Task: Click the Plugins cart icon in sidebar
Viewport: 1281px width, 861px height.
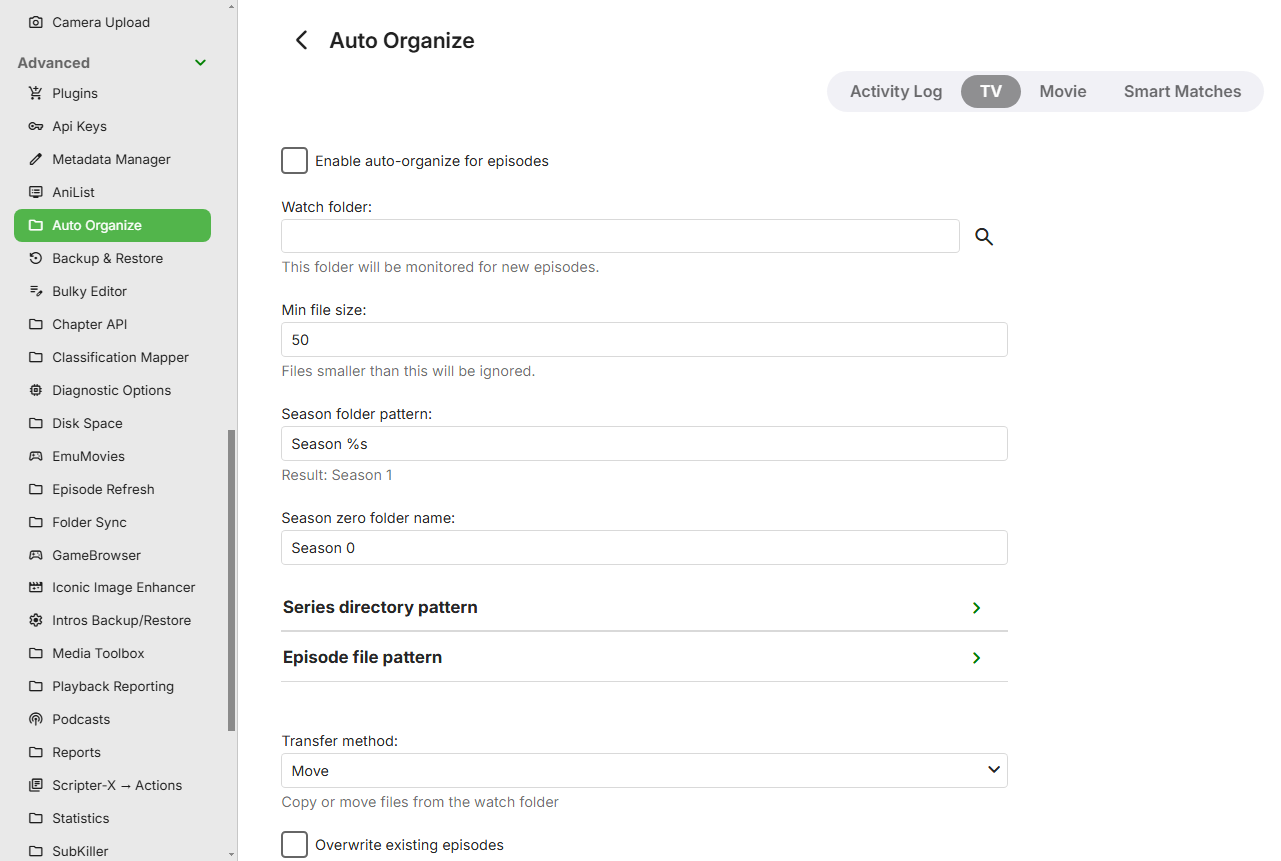Action: click(x=36, y=93)
